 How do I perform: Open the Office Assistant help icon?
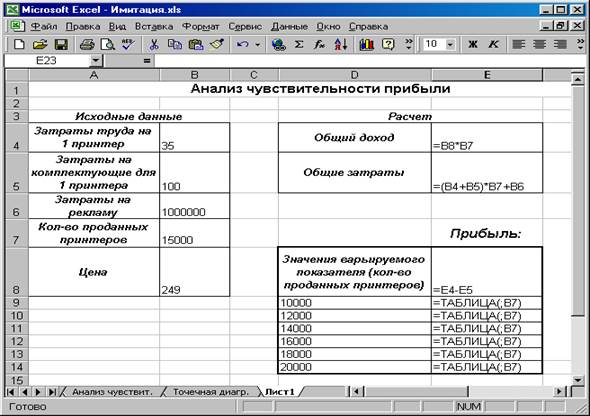pyautogui.click(x=388, y=44)
